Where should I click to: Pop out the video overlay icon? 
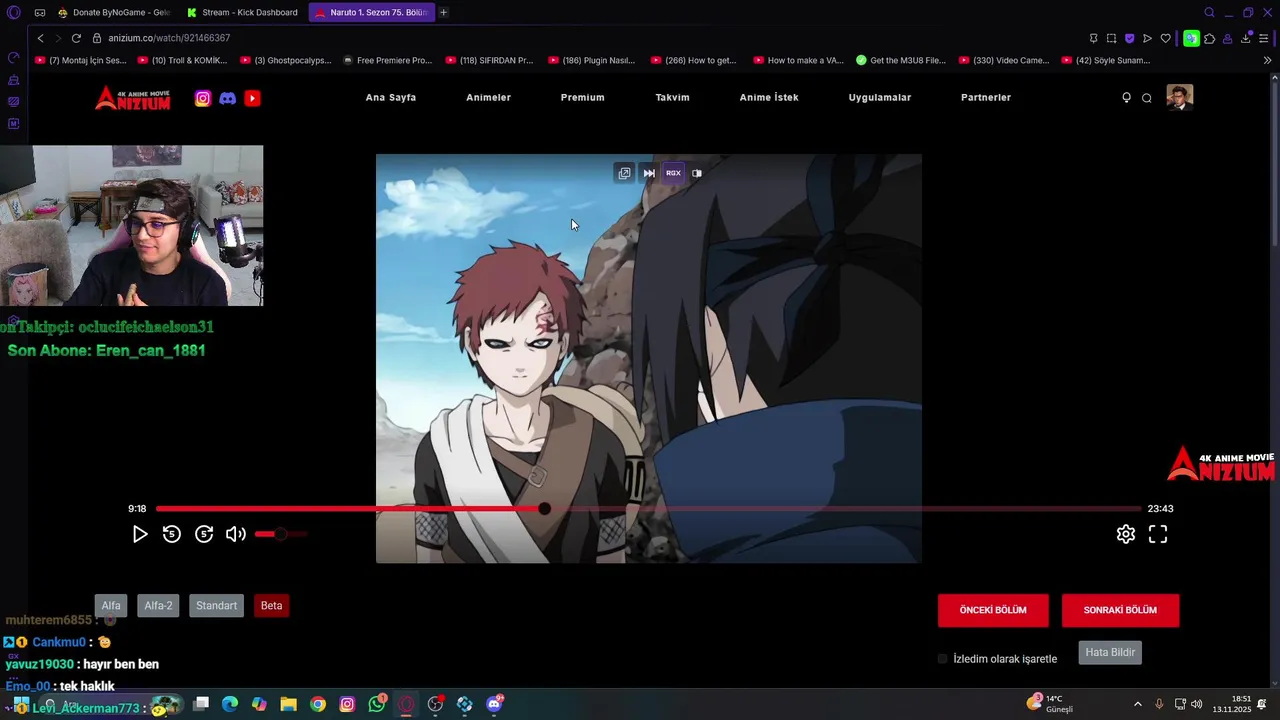coord(624,173)
